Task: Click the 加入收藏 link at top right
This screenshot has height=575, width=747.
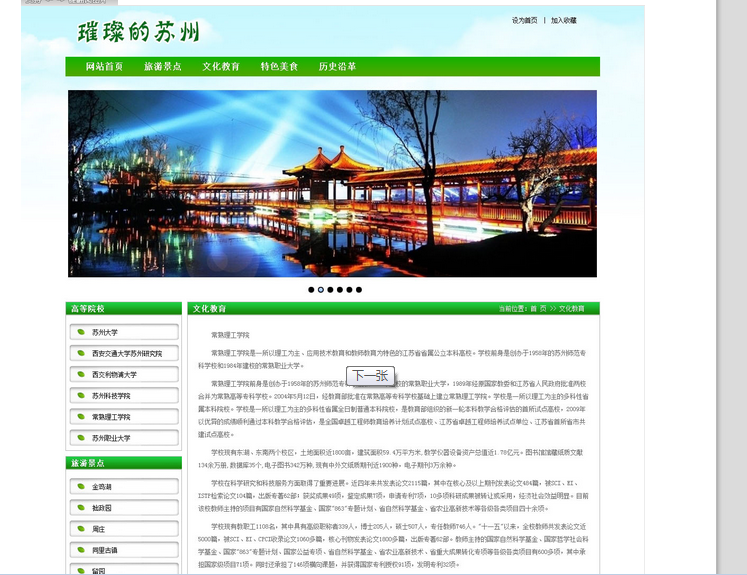Action: click(563, 20)
